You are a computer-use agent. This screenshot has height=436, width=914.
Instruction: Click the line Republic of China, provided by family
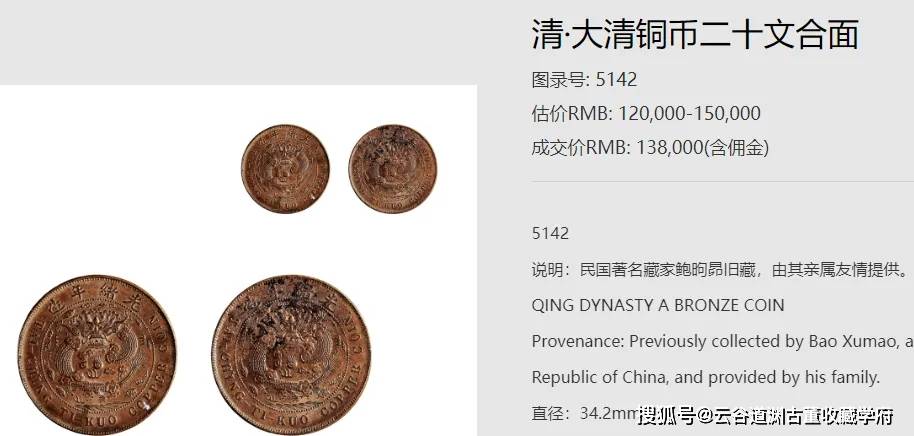(705, 377)
